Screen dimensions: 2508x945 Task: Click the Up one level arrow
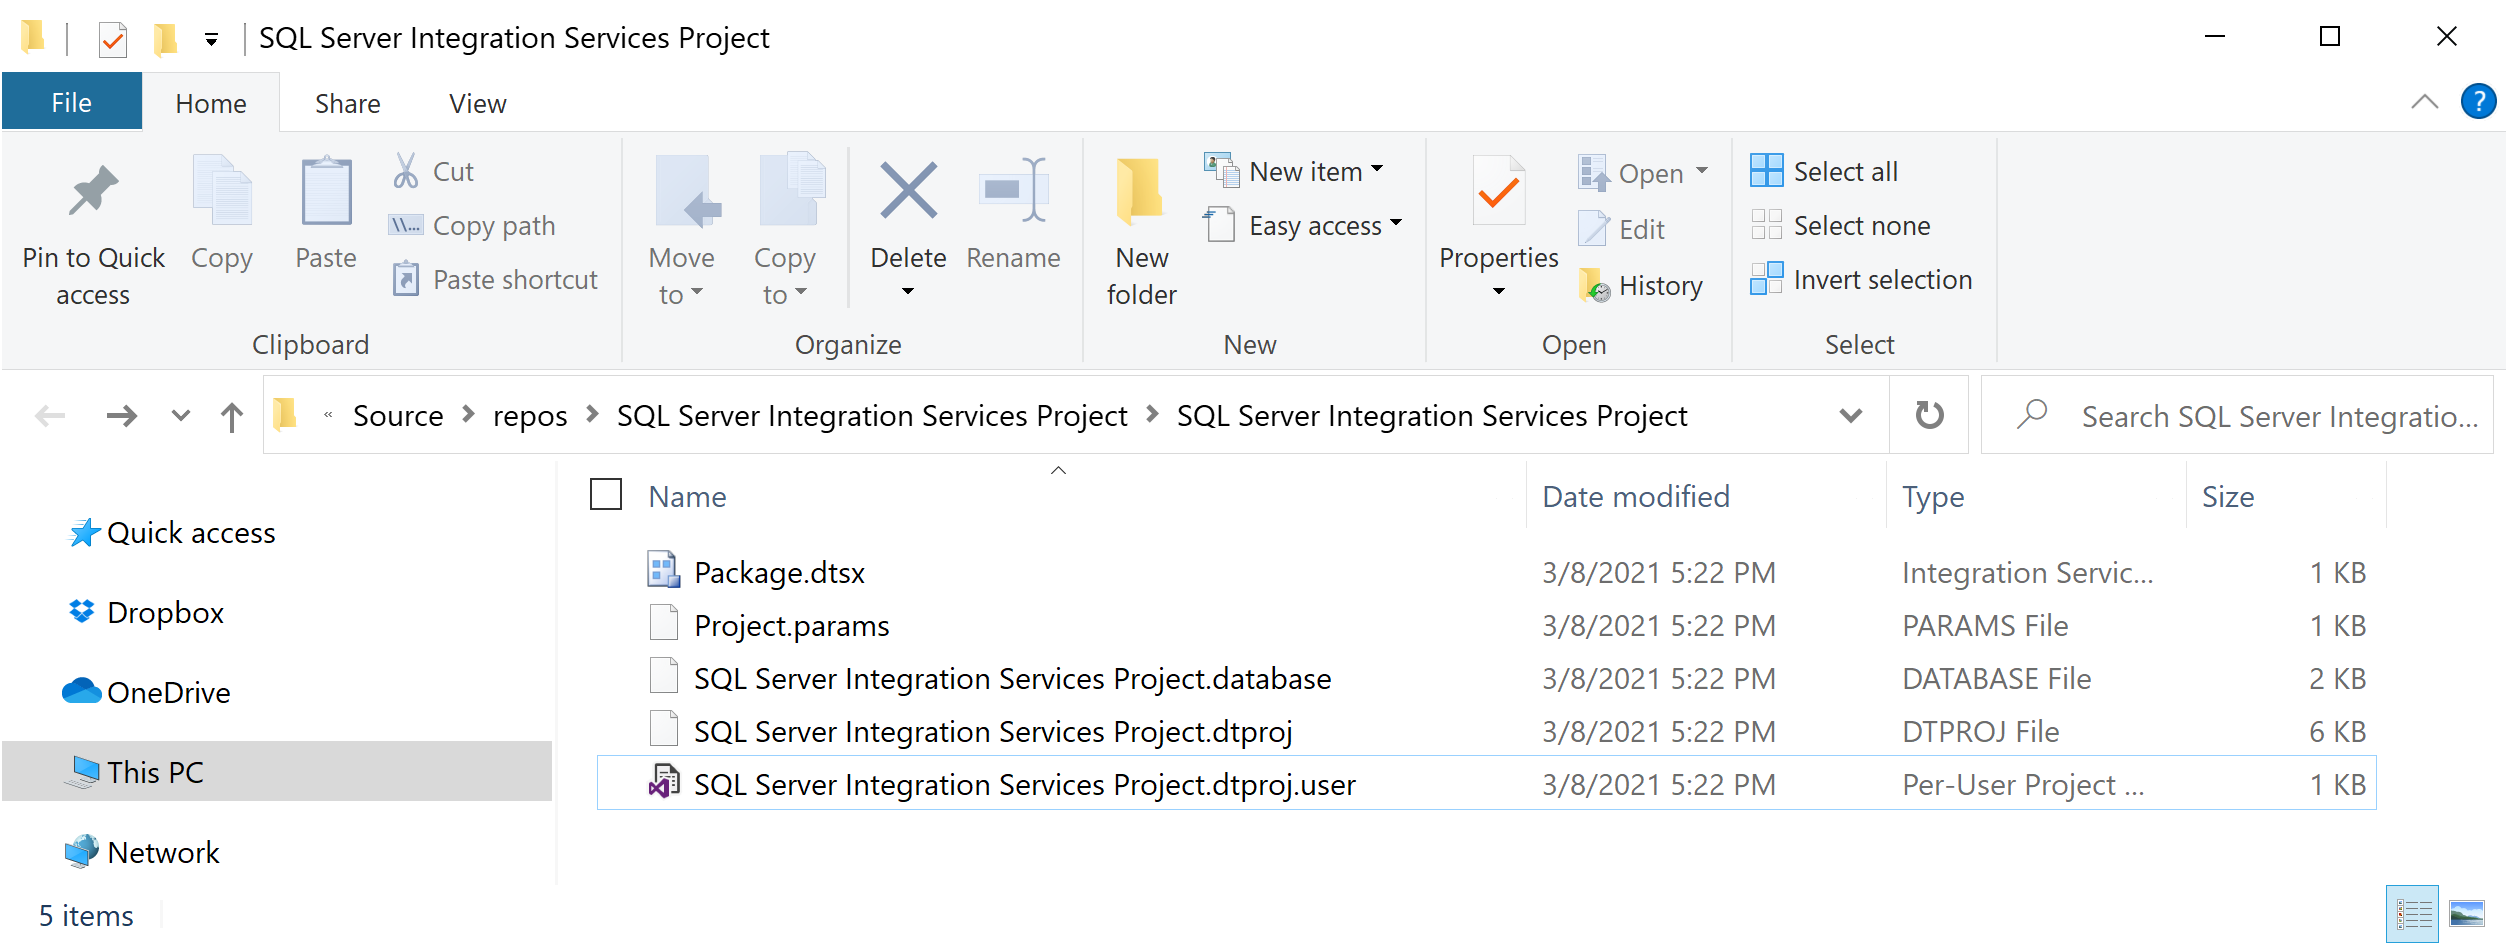(232, 416)
